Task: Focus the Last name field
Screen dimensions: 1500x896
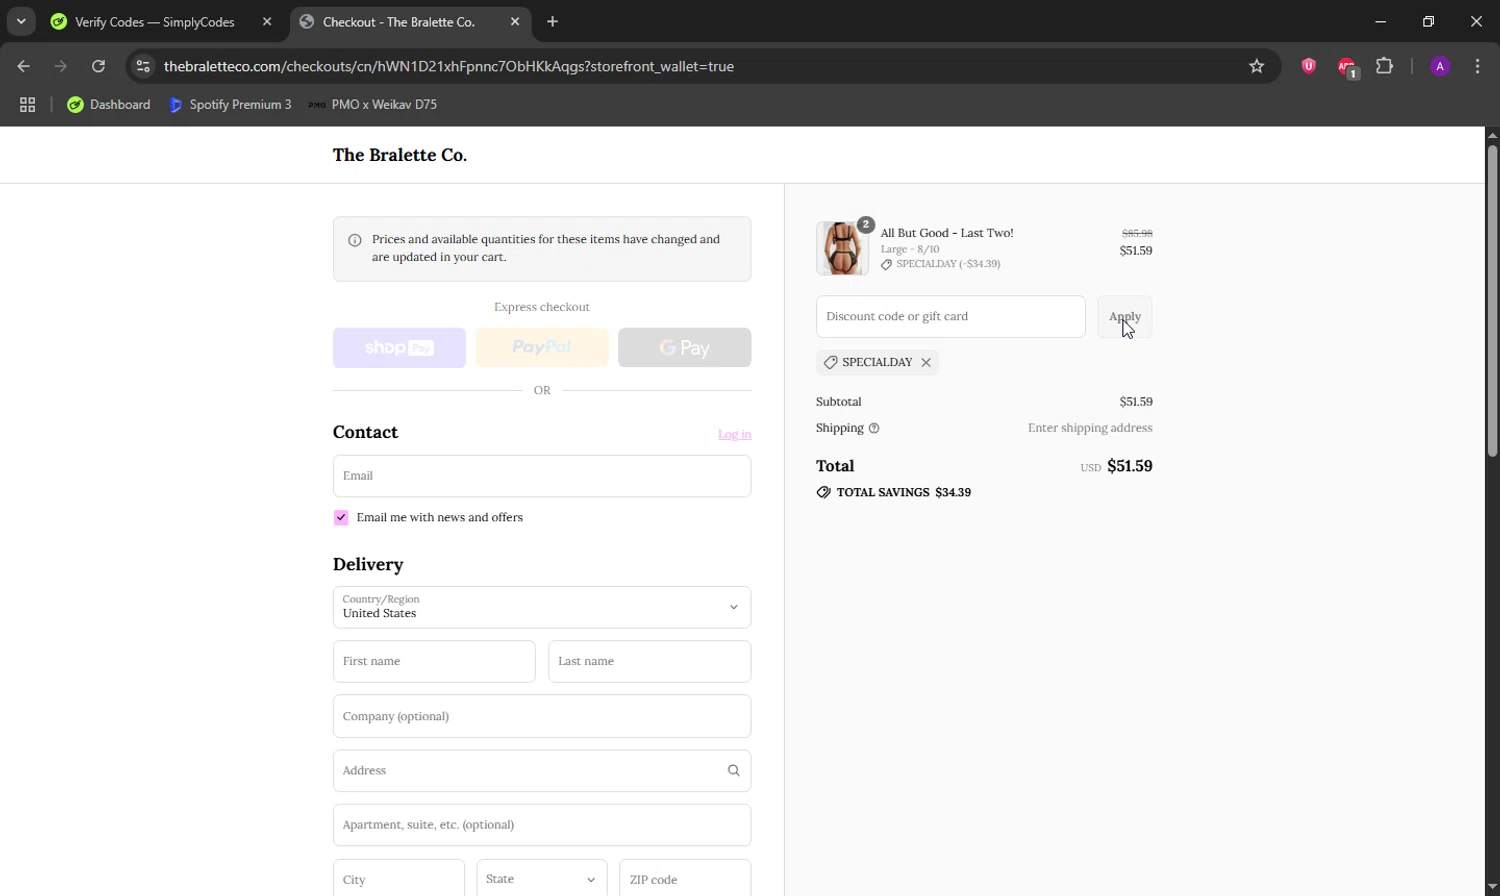Action: (650, 661)
